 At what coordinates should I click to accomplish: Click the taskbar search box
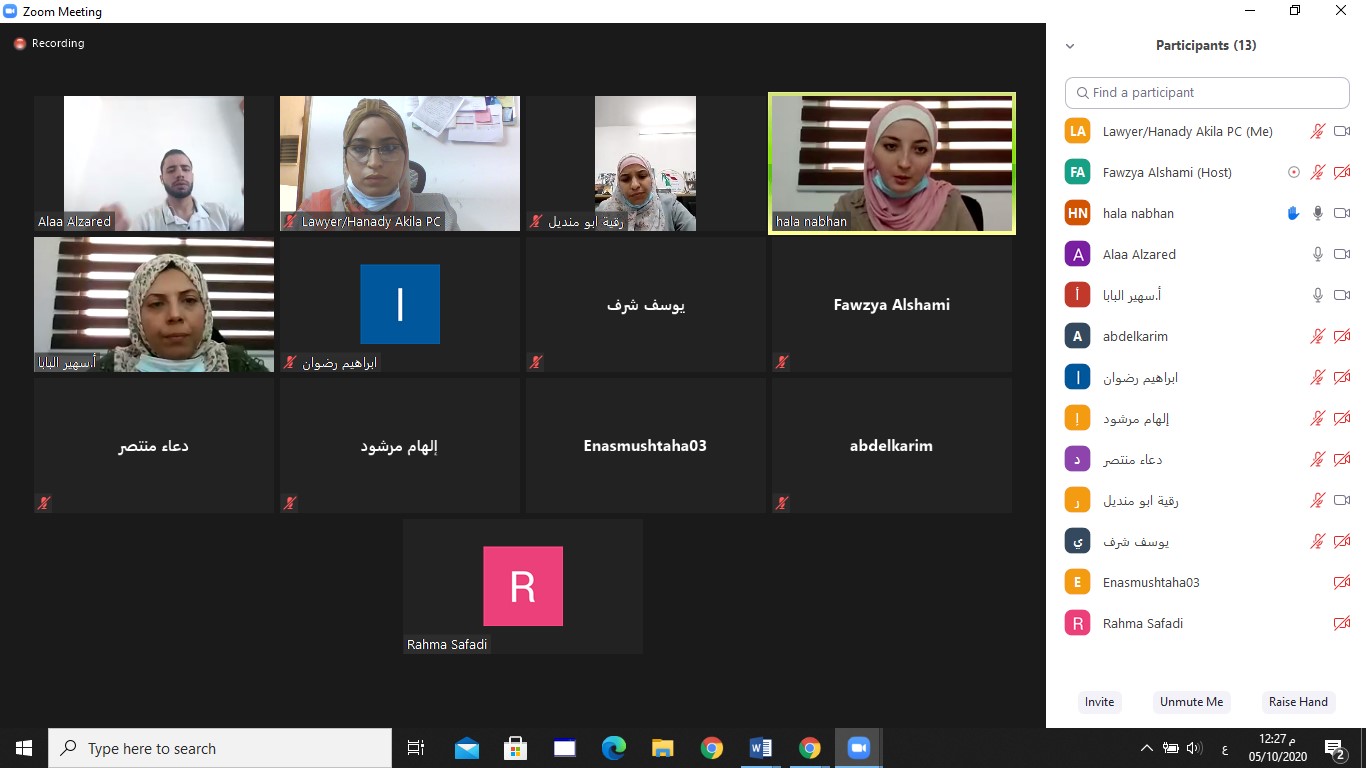(220, 748)
